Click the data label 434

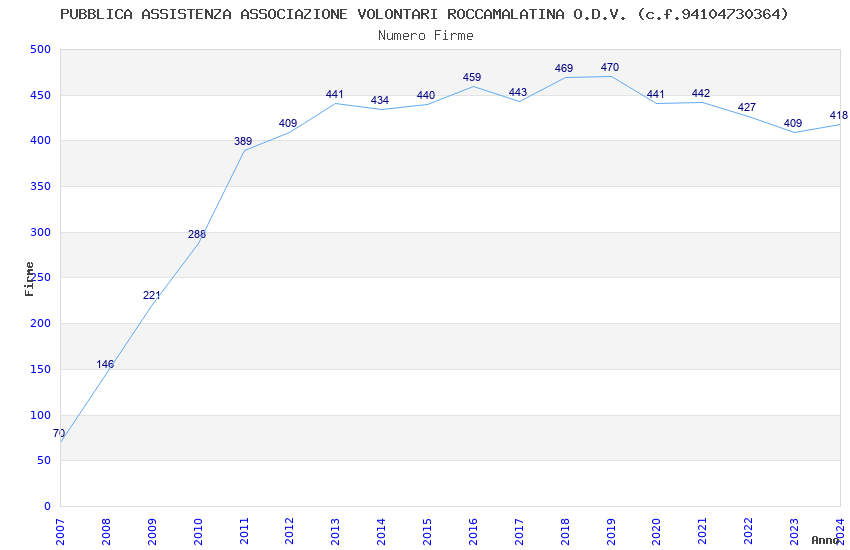click(379, 100)
